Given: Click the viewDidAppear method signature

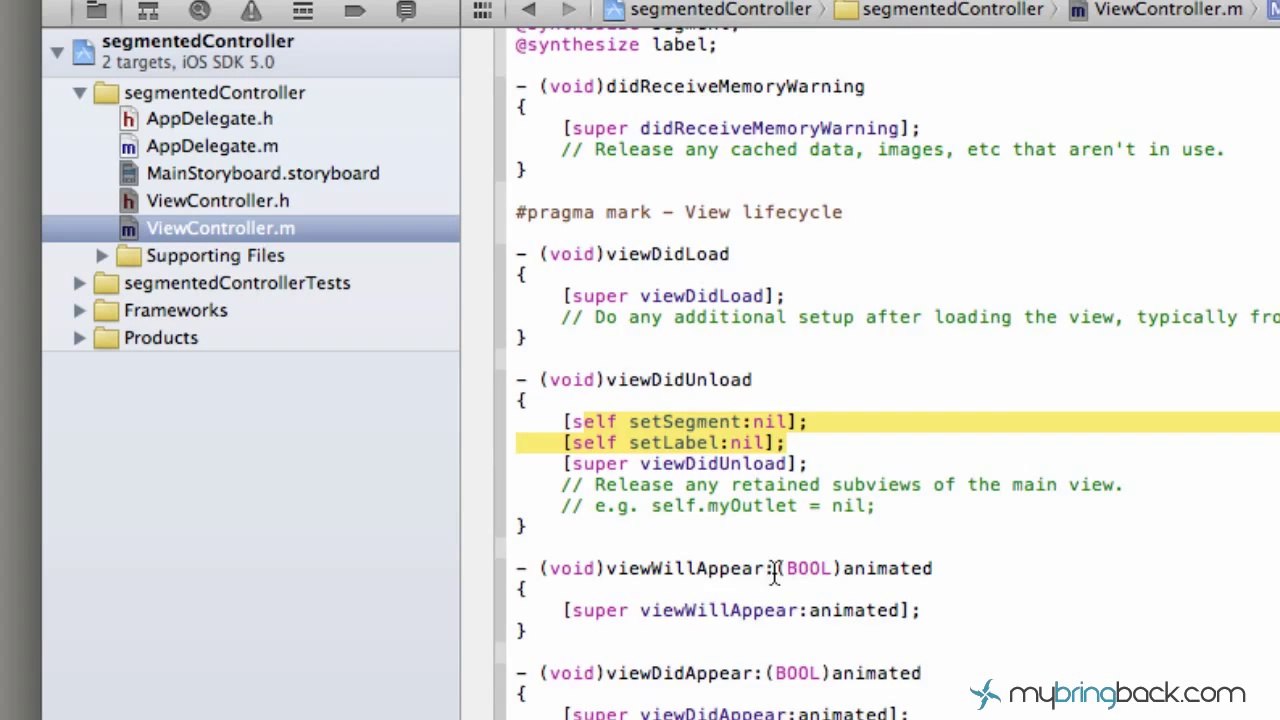Looking at the screenshot, I should pos(718,674).
